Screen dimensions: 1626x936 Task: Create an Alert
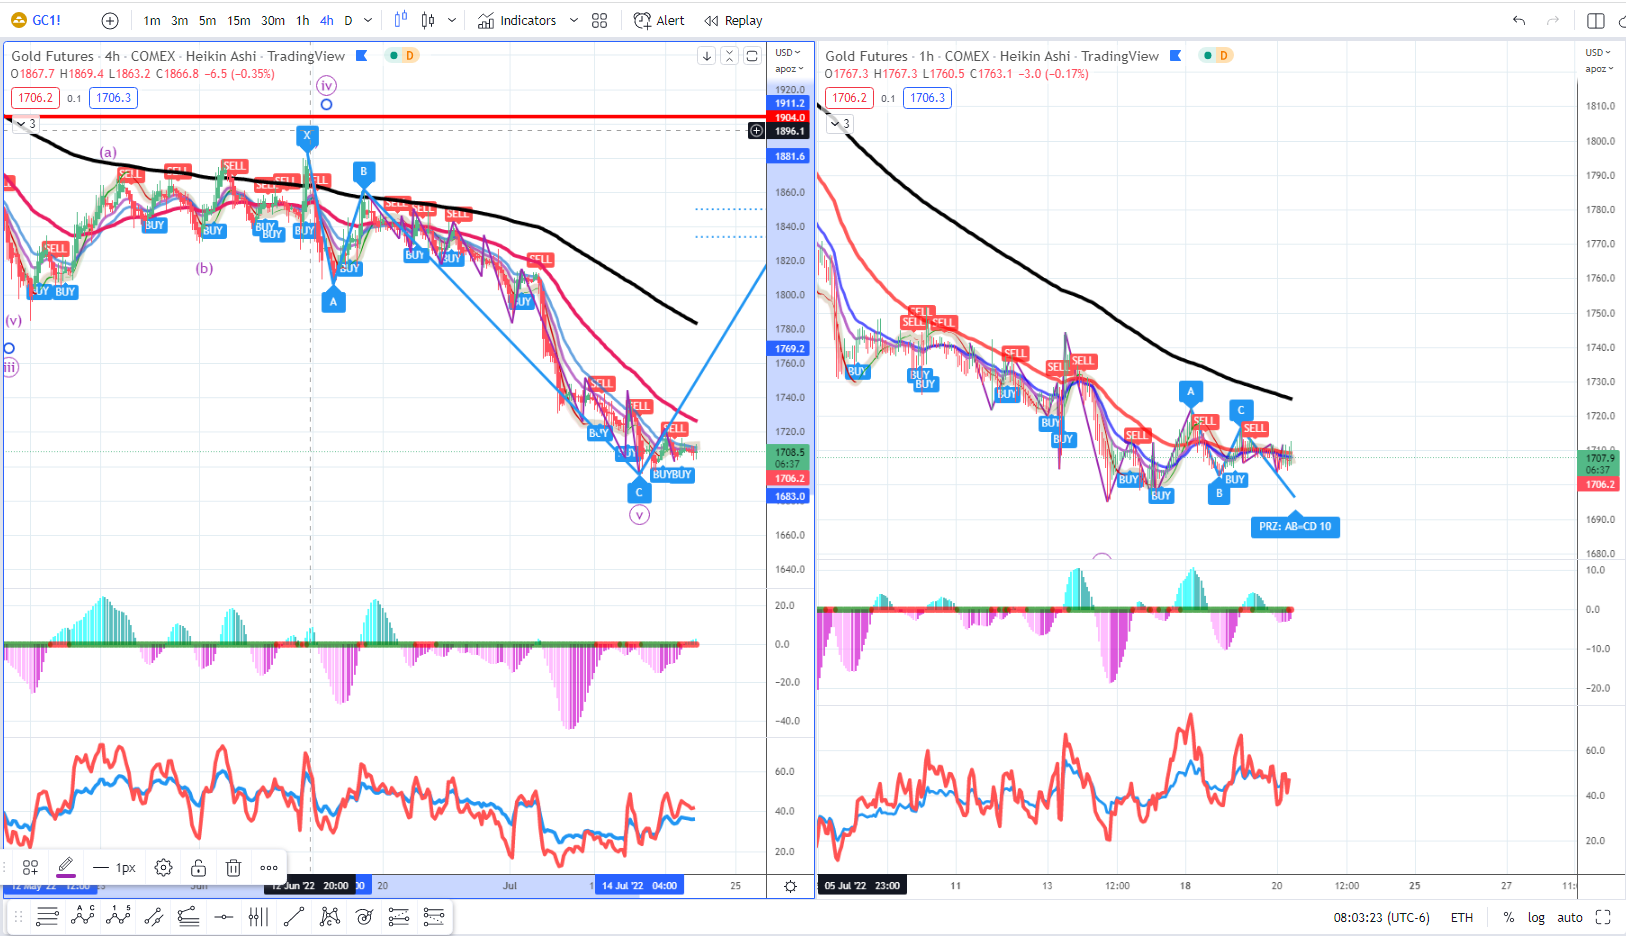pyautogui.click(x=659, y=20)
